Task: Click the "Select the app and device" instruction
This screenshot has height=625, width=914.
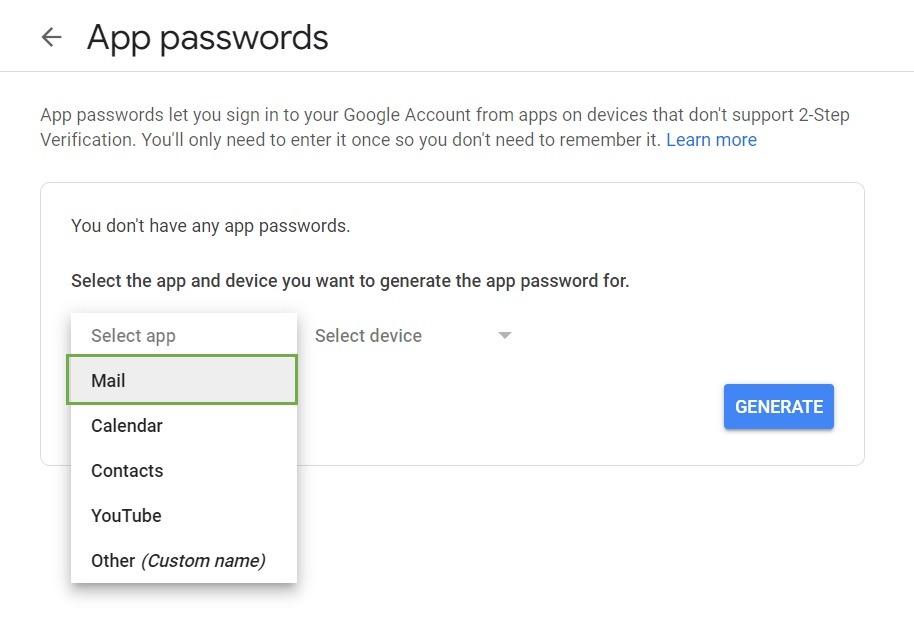Action: (350, 281)
